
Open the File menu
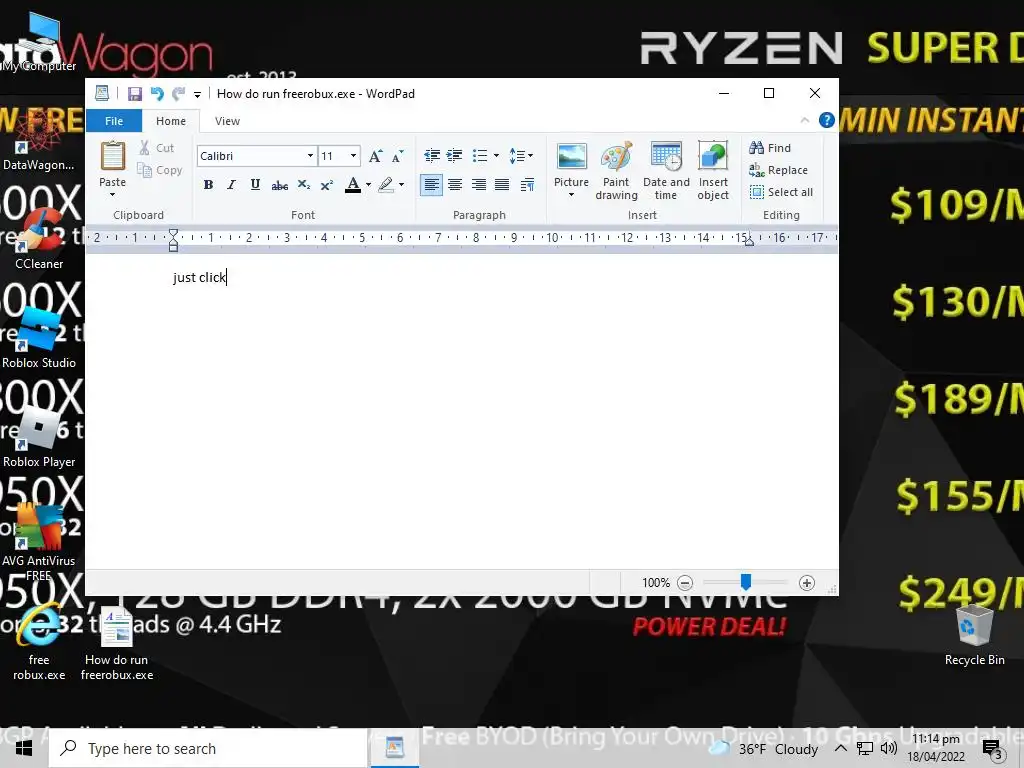click(x=114, y=121)
